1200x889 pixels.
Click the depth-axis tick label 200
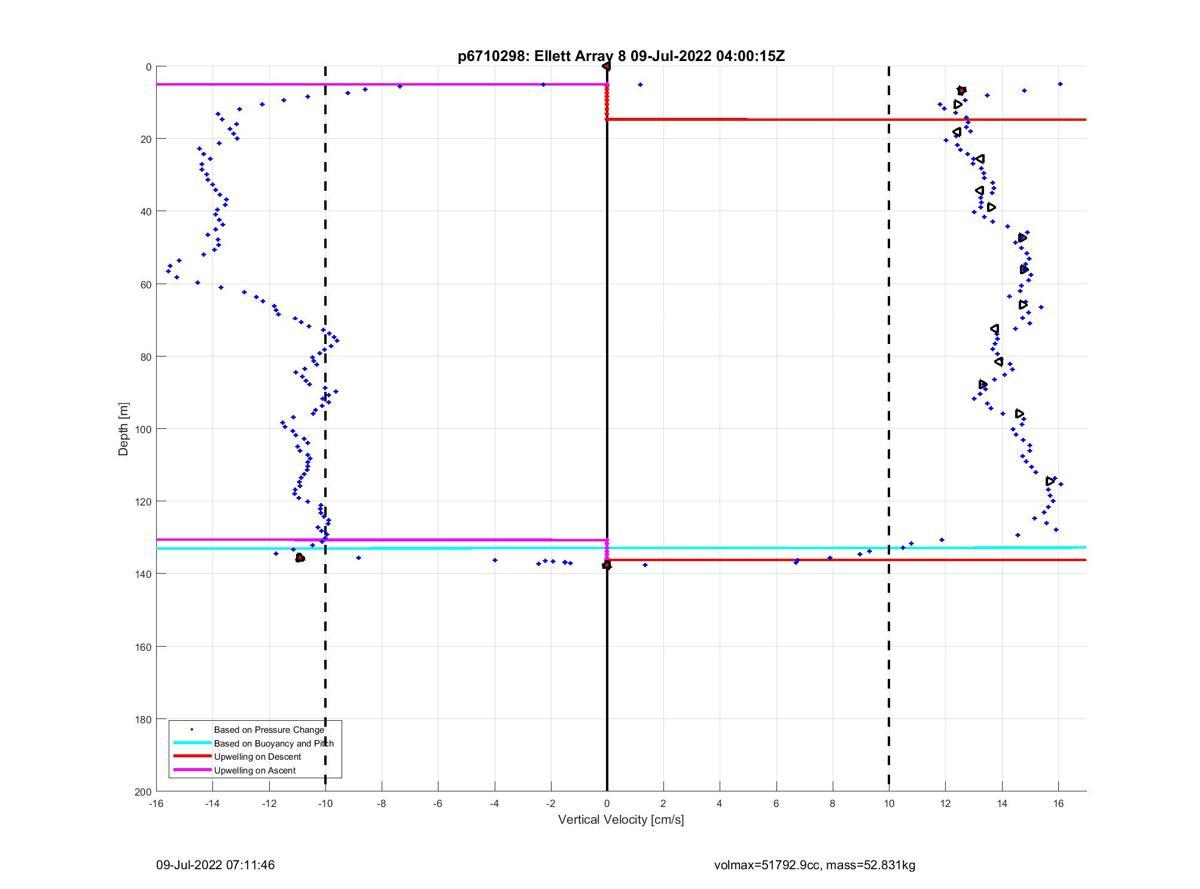click(142, 792)
